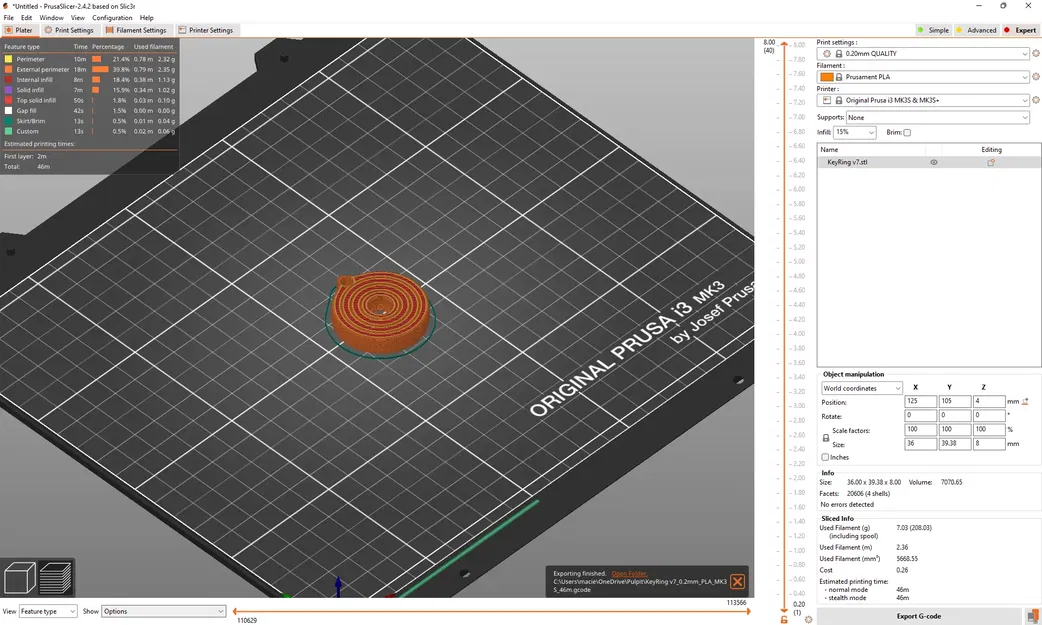Open World coordinates dropdown
This screenshot has height=625, width=1042.
click(861, 388)
